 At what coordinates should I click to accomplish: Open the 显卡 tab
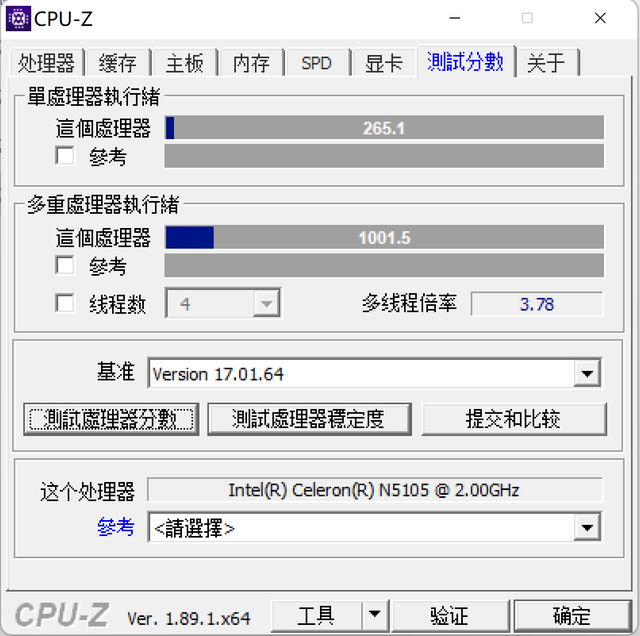pyautogui.click(x=384, y=63)
